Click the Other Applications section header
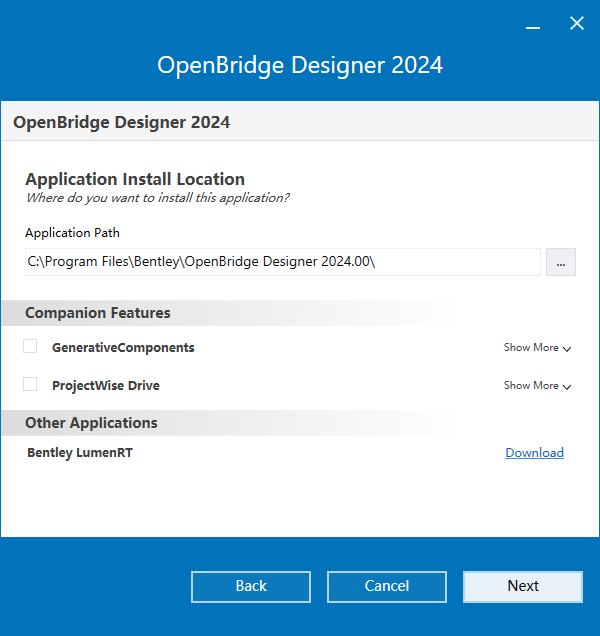Image resolution: width=600 pixels, height=636 pixels. point(91,423)
